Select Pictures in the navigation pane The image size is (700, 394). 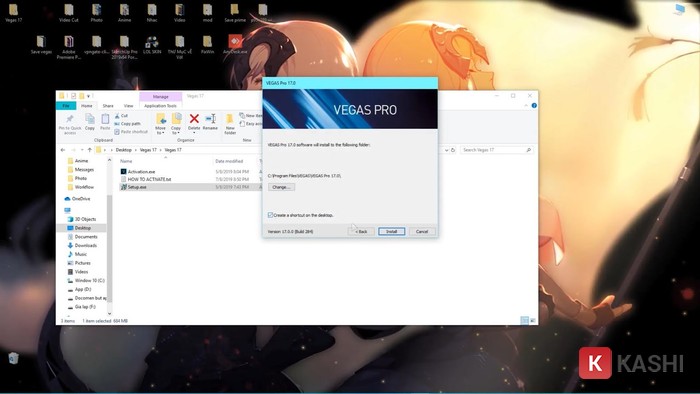82,263
